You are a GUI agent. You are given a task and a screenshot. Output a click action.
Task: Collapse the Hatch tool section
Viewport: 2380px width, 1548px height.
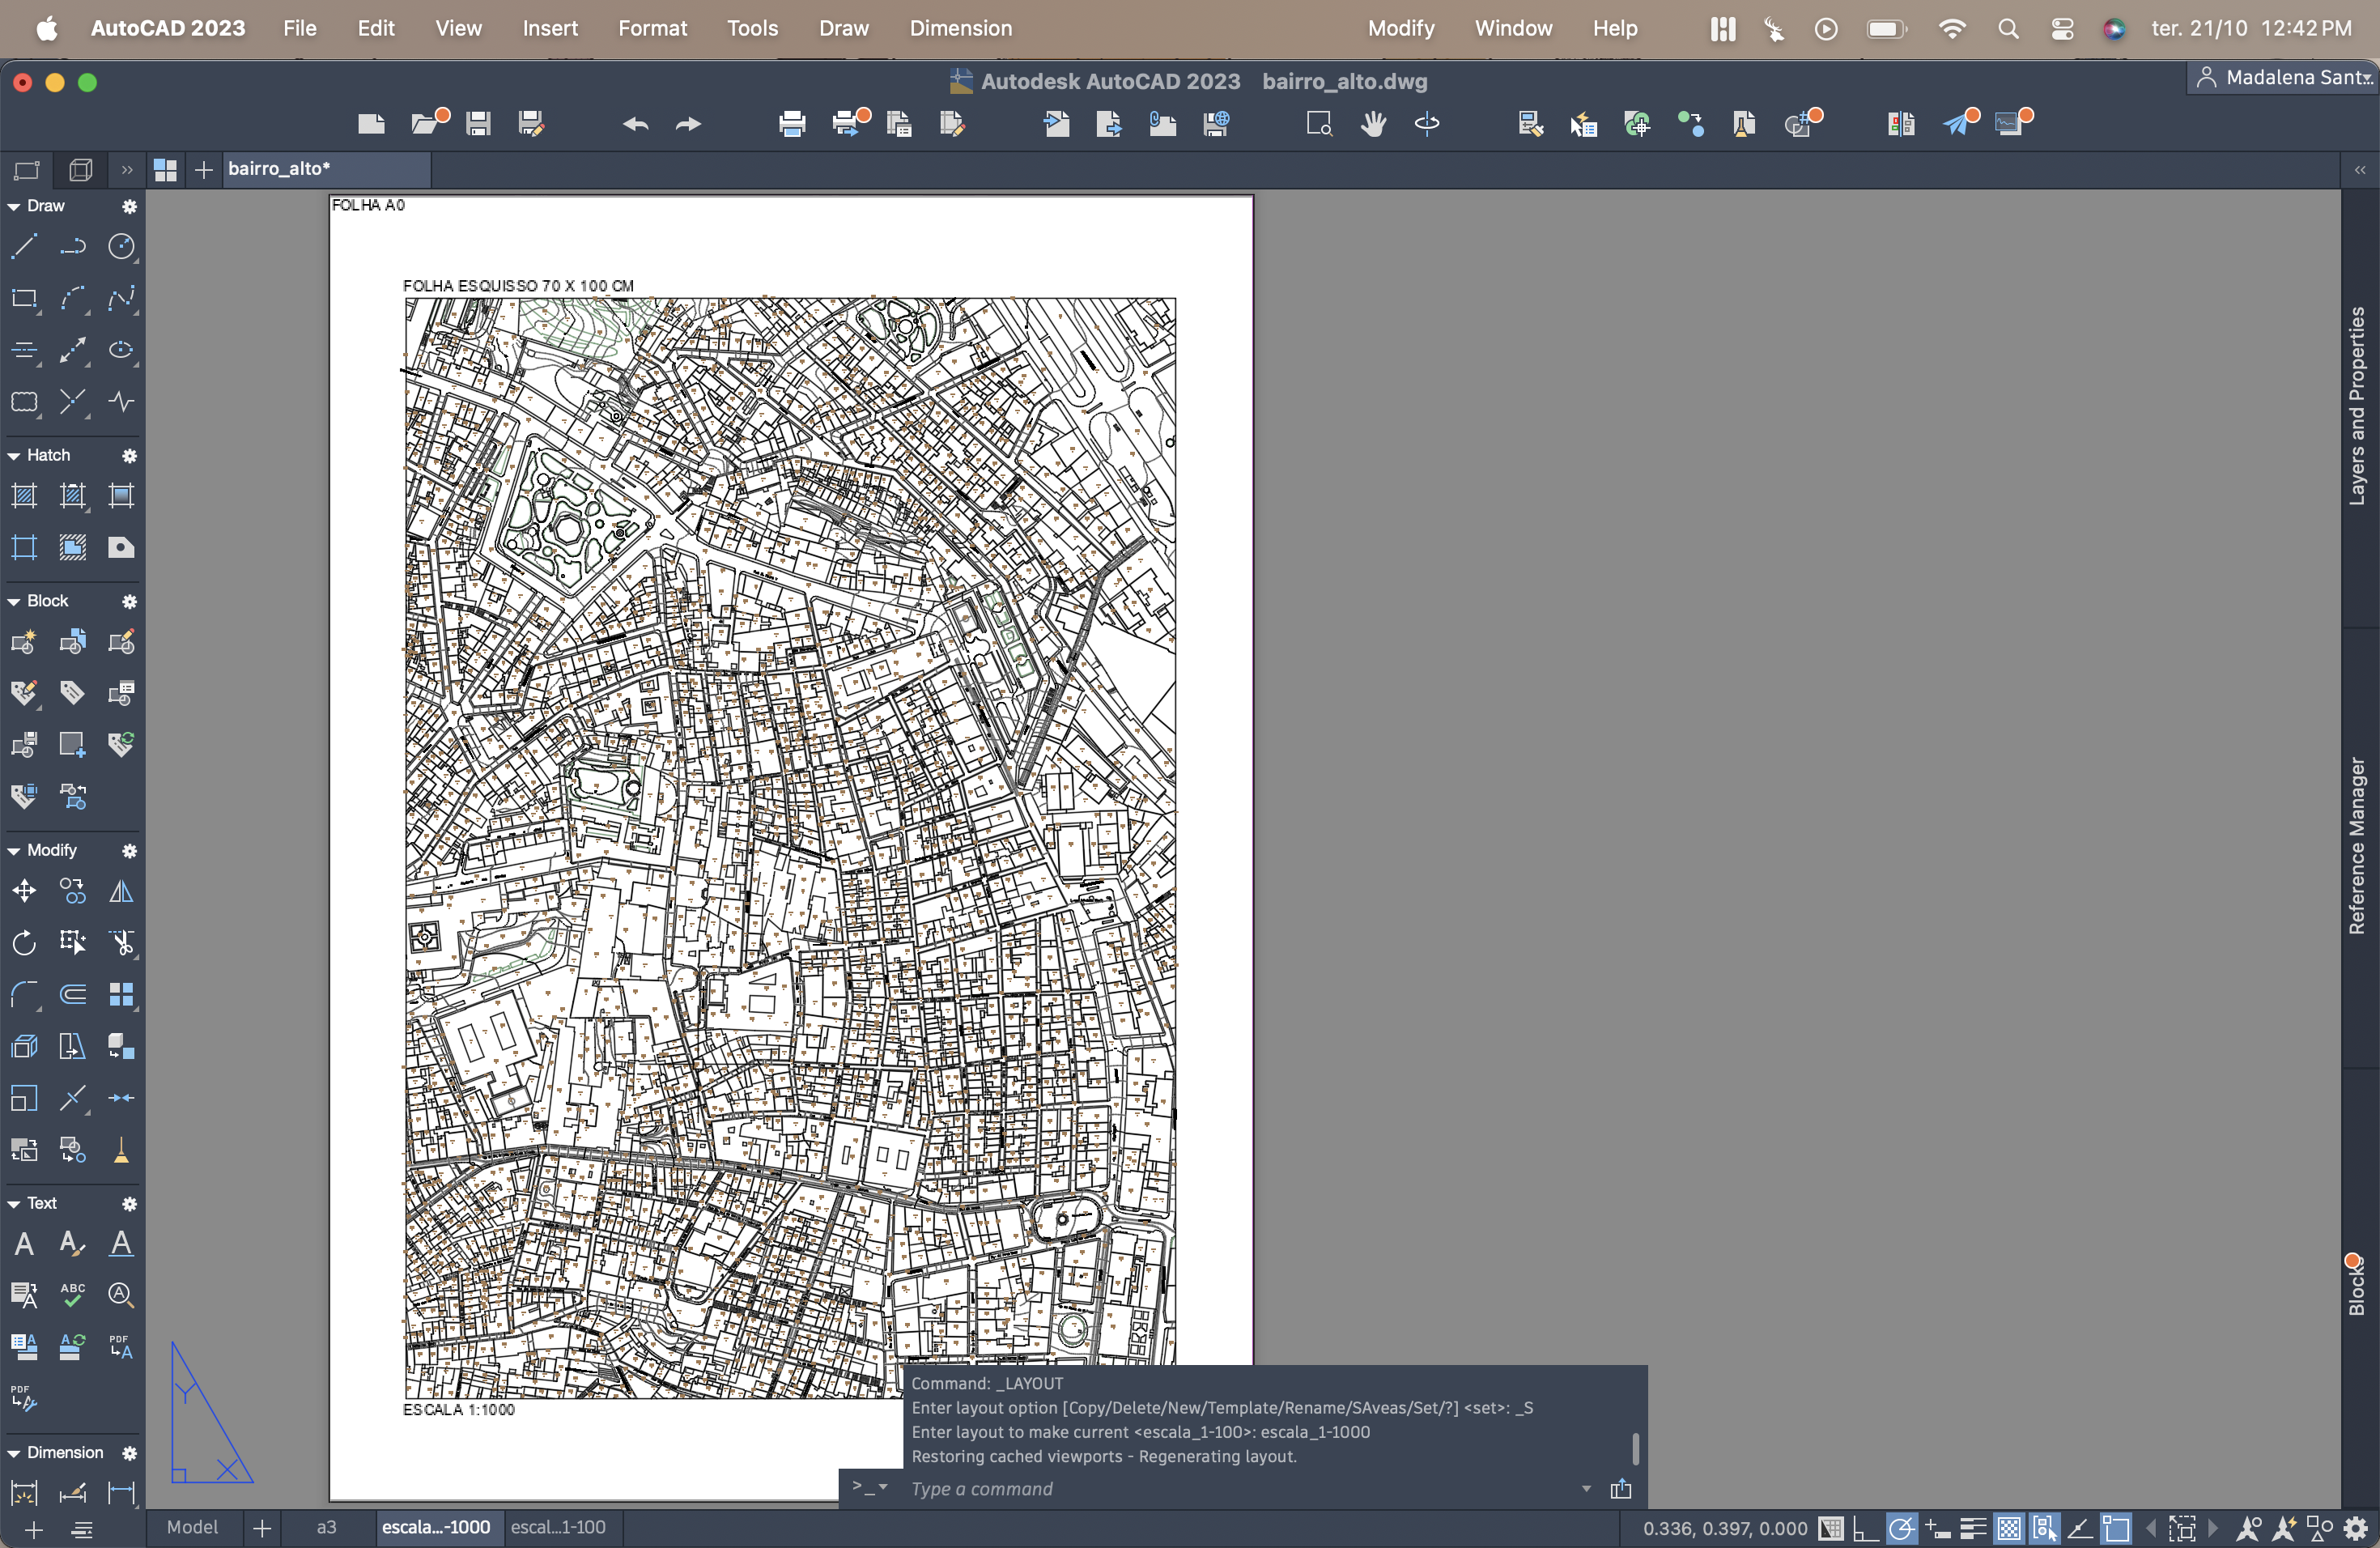click(x=14, y=456)
